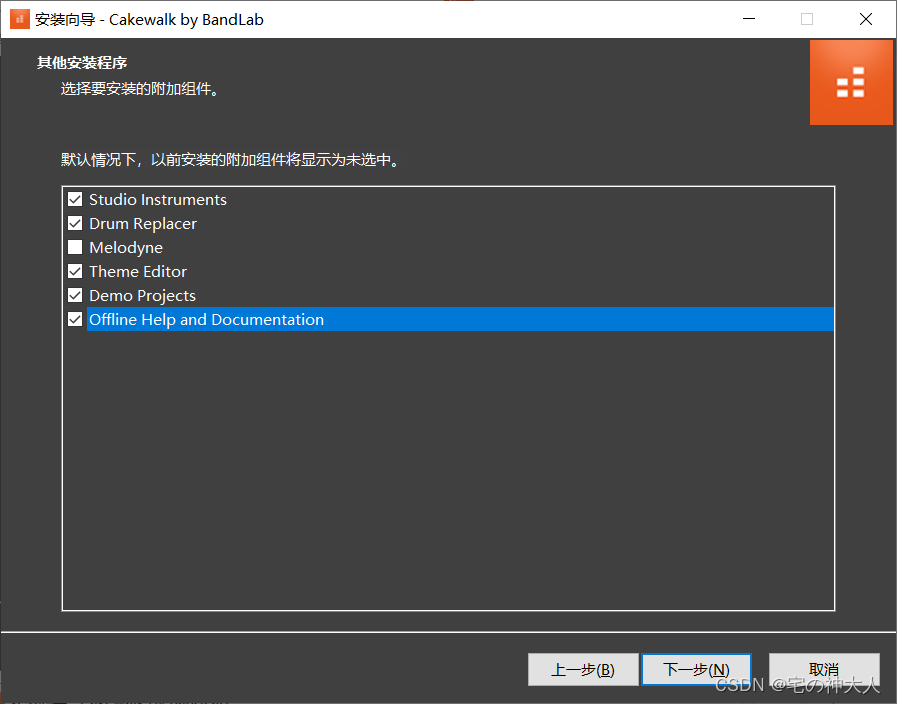Close the installer window
This screenshot has width=897, height=704.
pyautogui.click(x=866, y=19)
